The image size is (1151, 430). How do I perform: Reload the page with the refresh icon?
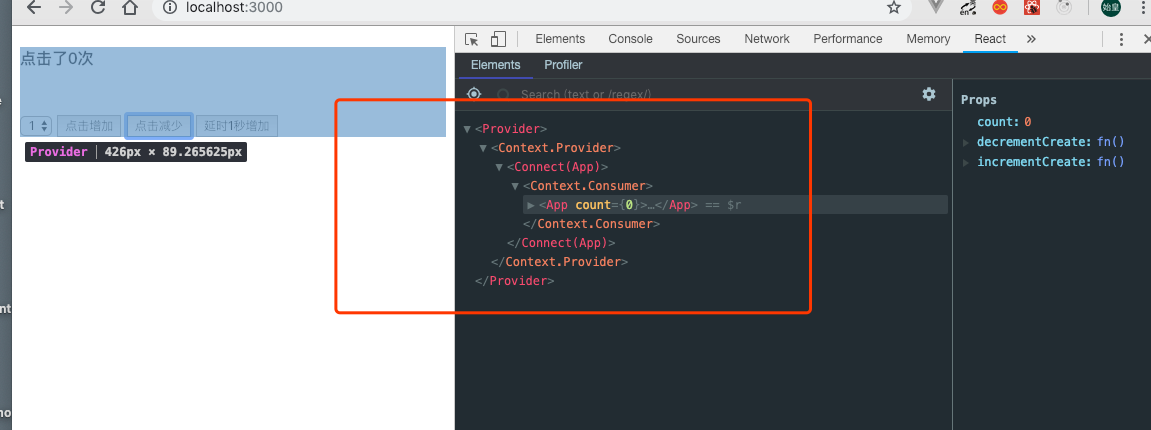click(98, 8)
